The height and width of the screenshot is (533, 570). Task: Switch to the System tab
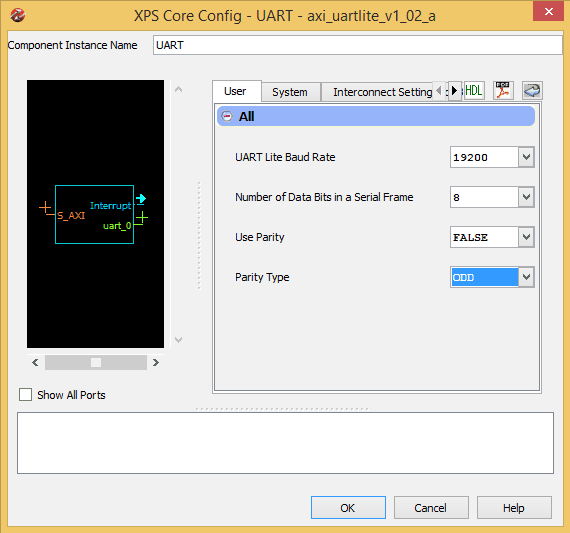tap(290, 92)
